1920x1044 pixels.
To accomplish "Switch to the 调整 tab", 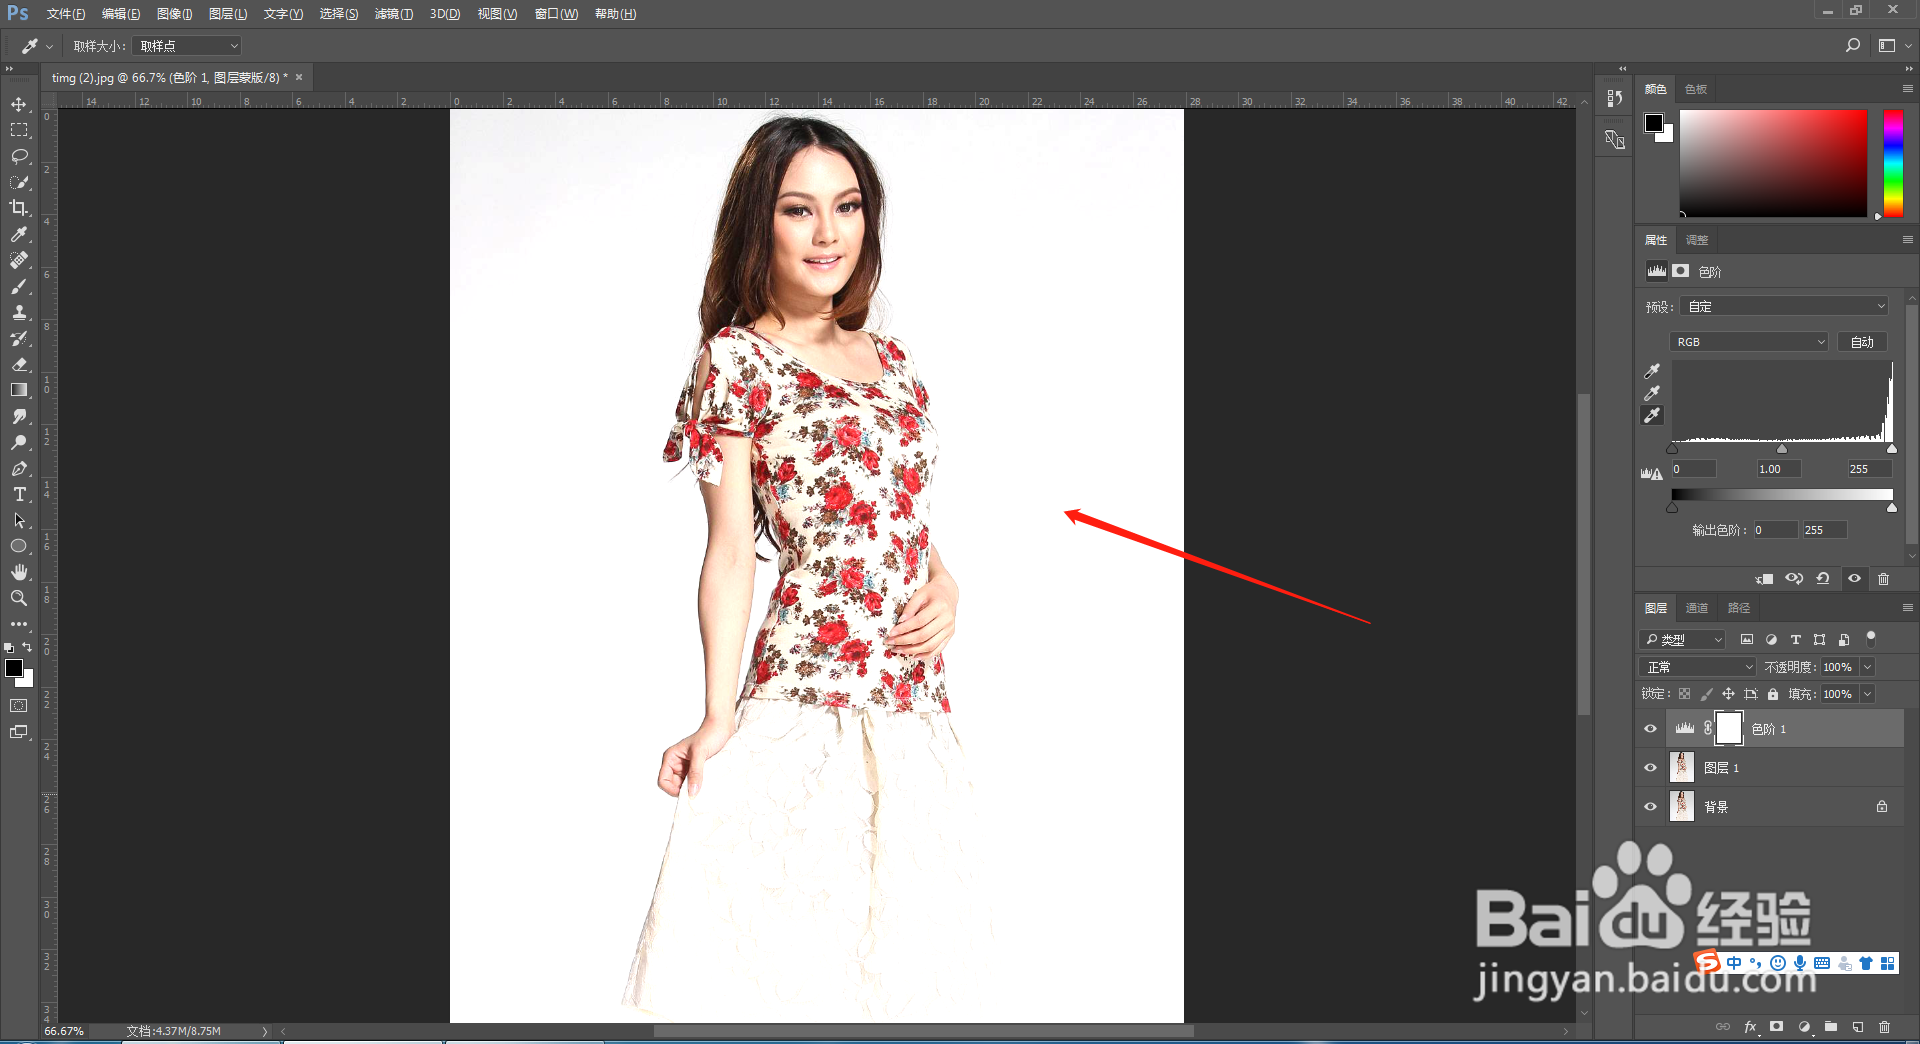I will (1697, 240).
